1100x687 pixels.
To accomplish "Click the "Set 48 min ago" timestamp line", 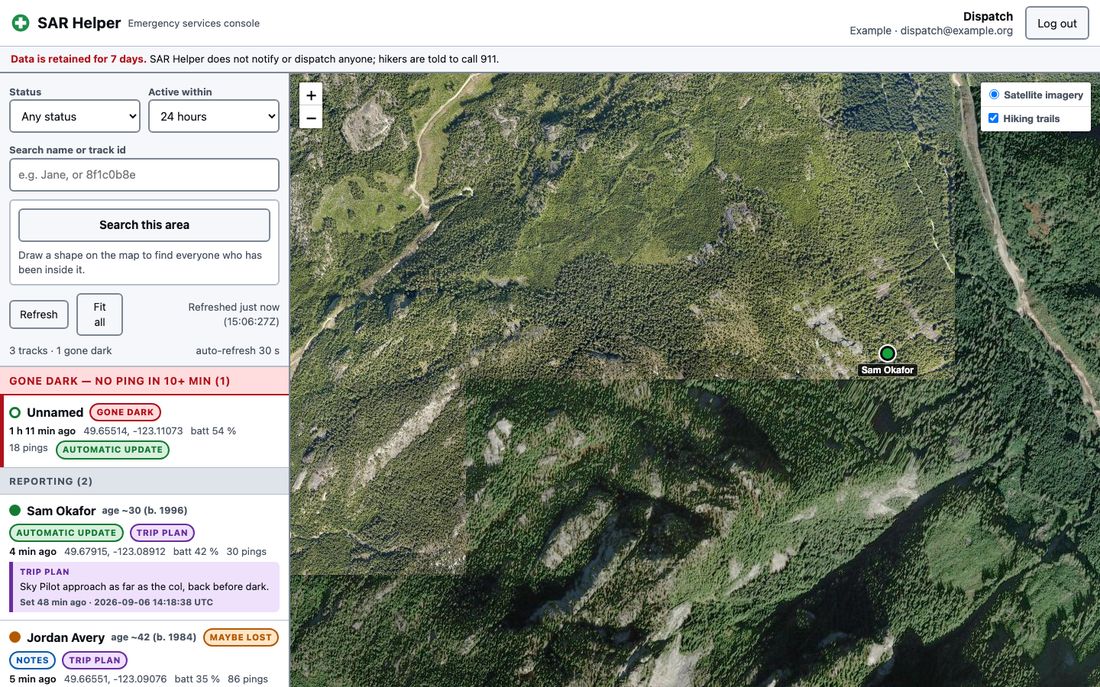I will [x=116, y=602].
